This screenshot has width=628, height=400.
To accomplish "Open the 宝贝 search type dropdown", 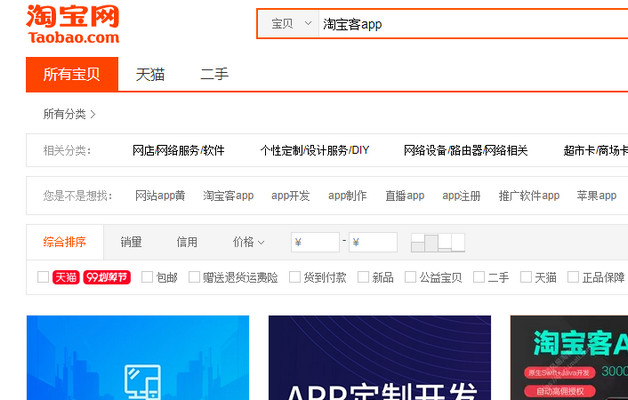I will point(288,24).
